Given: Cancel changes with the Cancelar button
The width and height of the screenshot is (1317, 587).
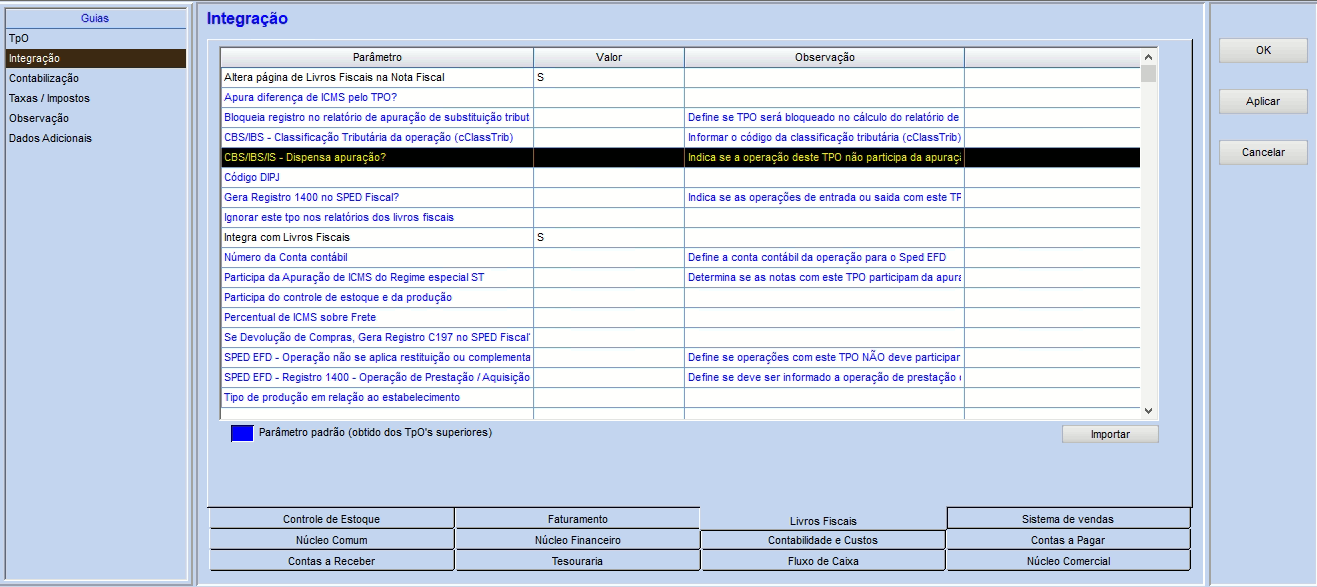Looking at the screenshot, I should 1262,153.
